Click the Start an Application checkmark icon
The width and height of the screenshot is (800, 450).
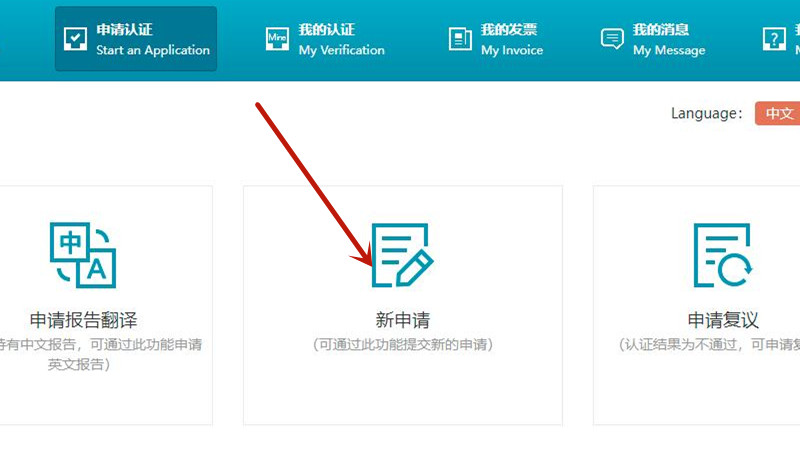coord(76,39)
